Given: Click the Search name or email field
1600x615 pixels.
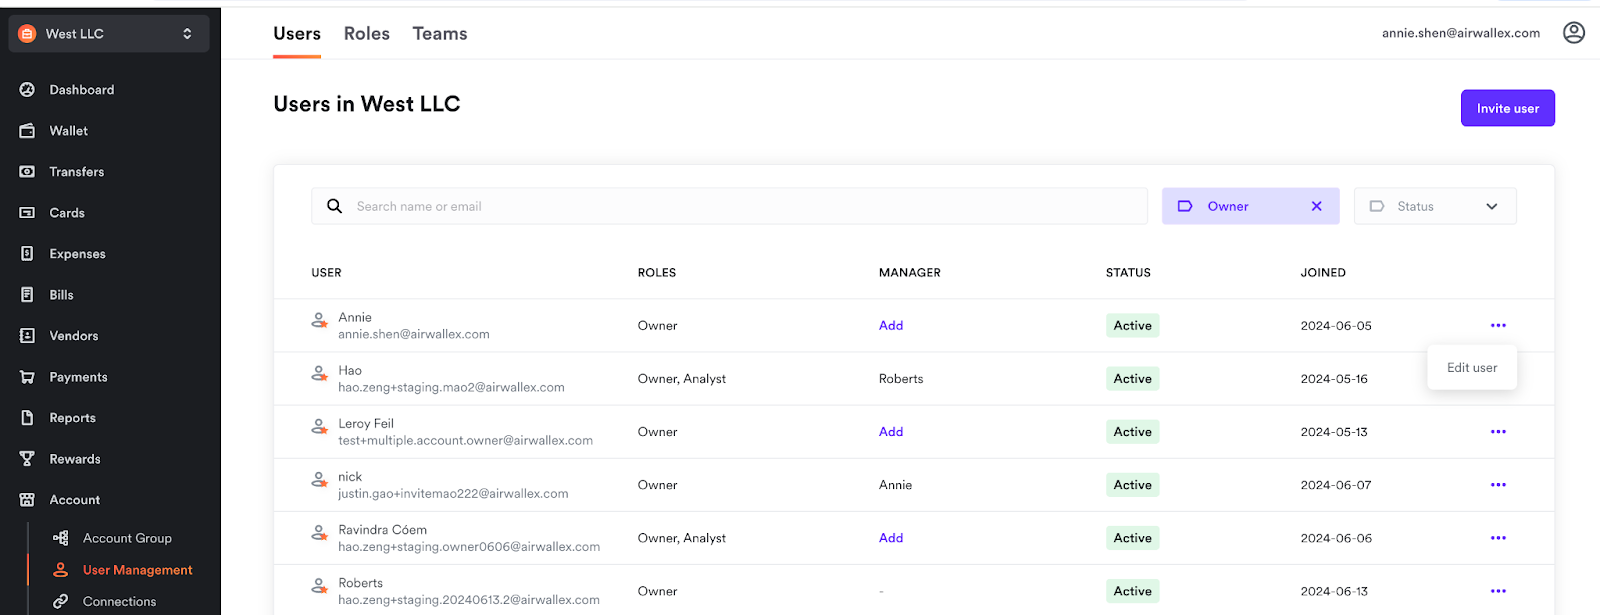Looking at the screenshot, I should click(740, 206).
